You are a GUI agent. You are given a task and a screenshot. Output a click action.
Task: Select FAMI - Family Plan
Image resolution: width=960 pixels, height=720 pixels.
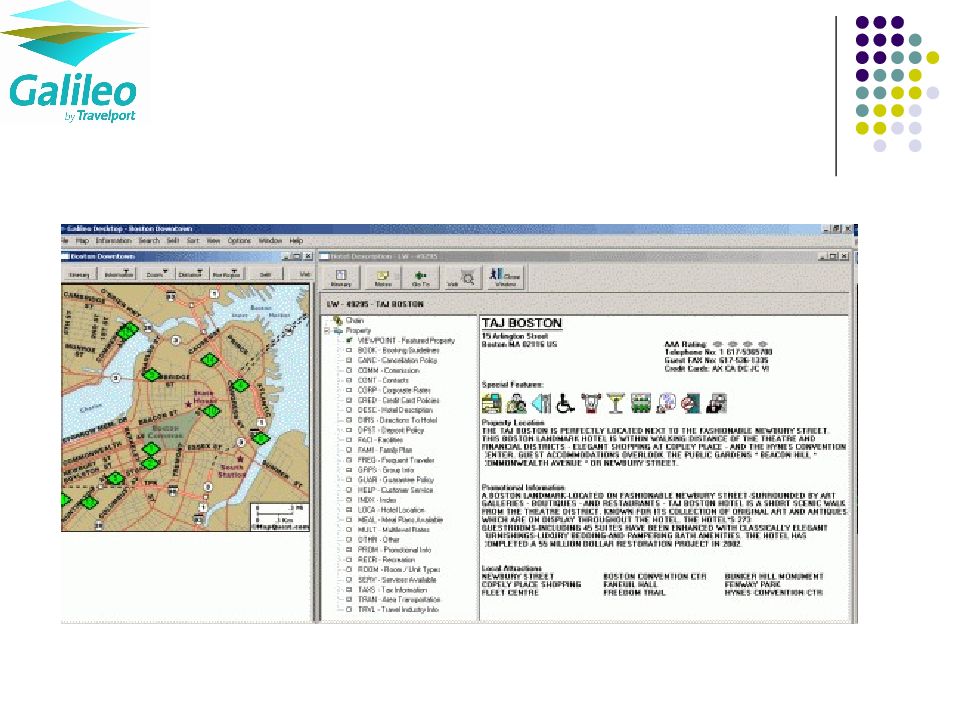click(x=384, y=450)
